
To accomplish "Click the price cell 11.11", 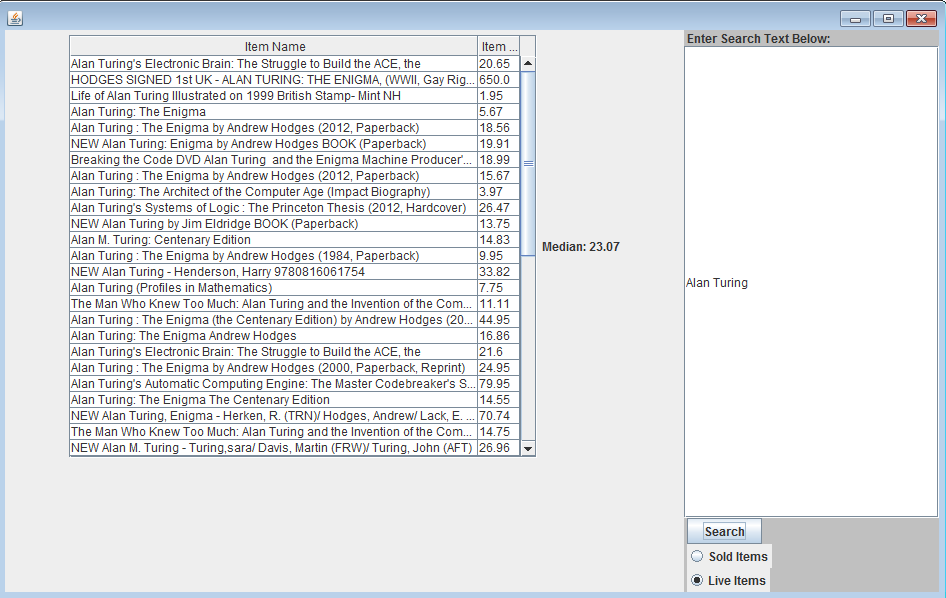I will (498, 304).
